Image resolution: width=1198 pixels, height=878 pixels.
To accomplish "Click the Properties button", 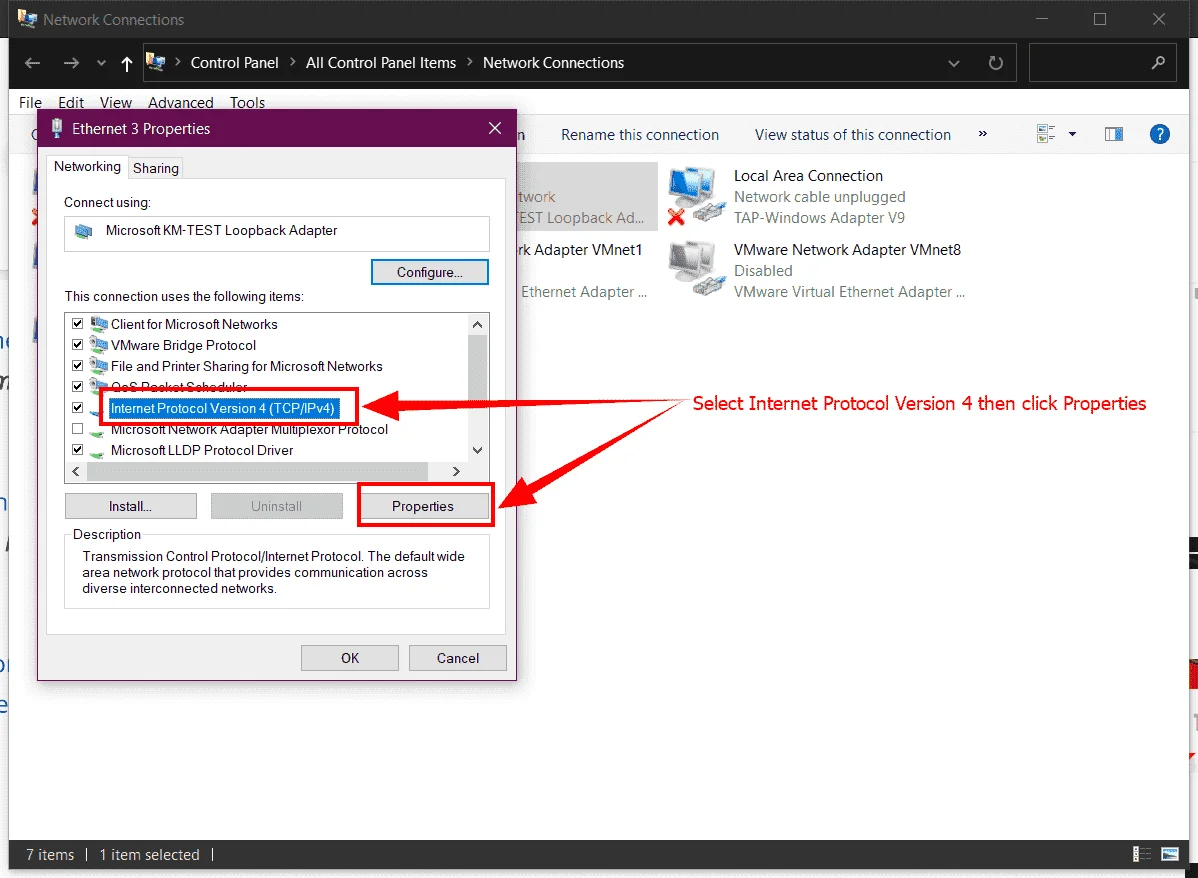I will (x=423, y=506).
